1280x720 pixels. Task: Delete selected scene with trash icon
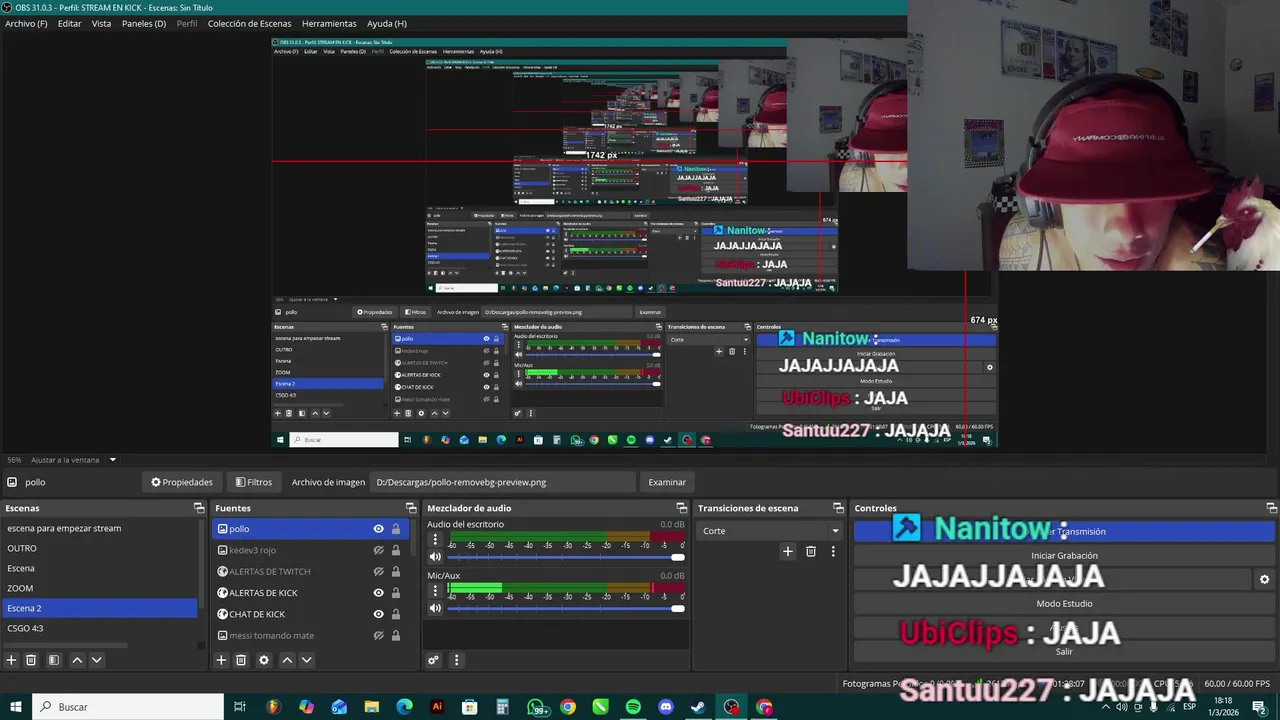[x=31, y=660]
